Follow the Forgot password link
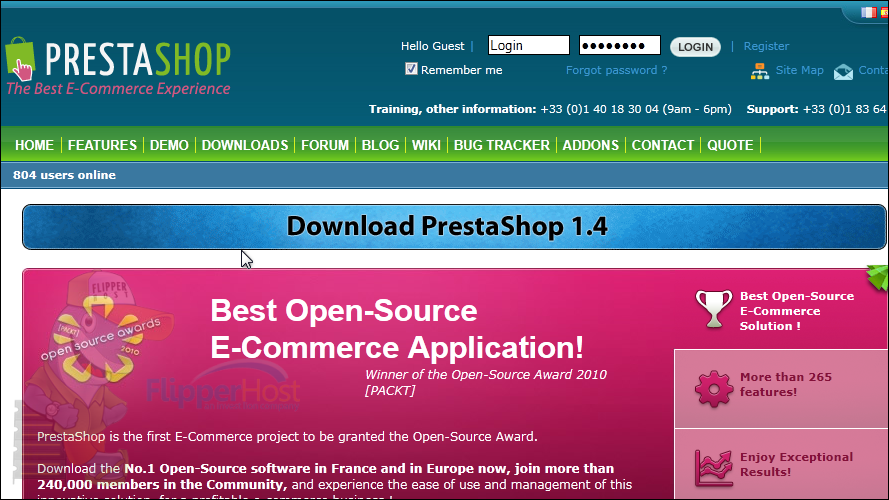 (616, 70)
